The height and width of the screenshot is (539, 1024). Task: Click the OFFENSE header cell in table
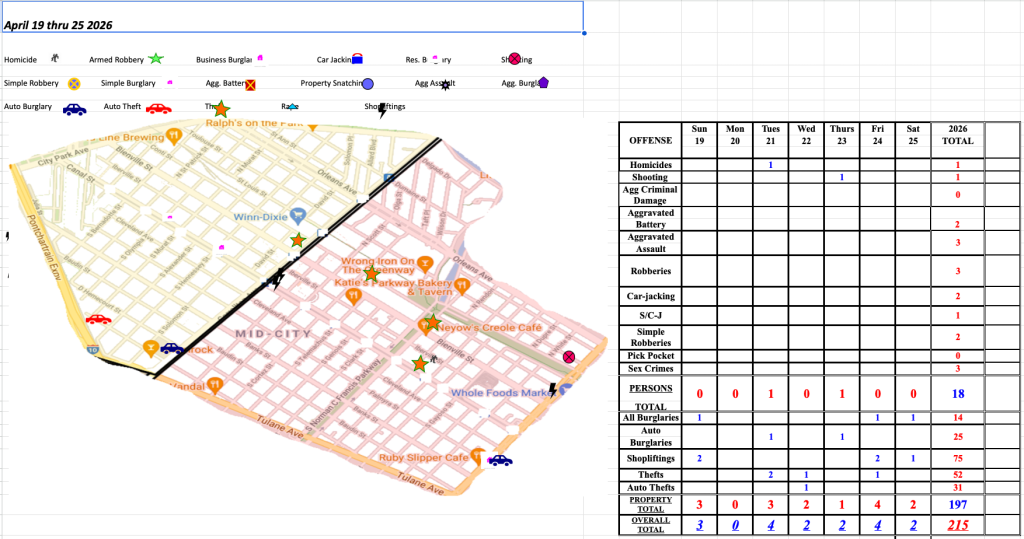click(651, 140)
